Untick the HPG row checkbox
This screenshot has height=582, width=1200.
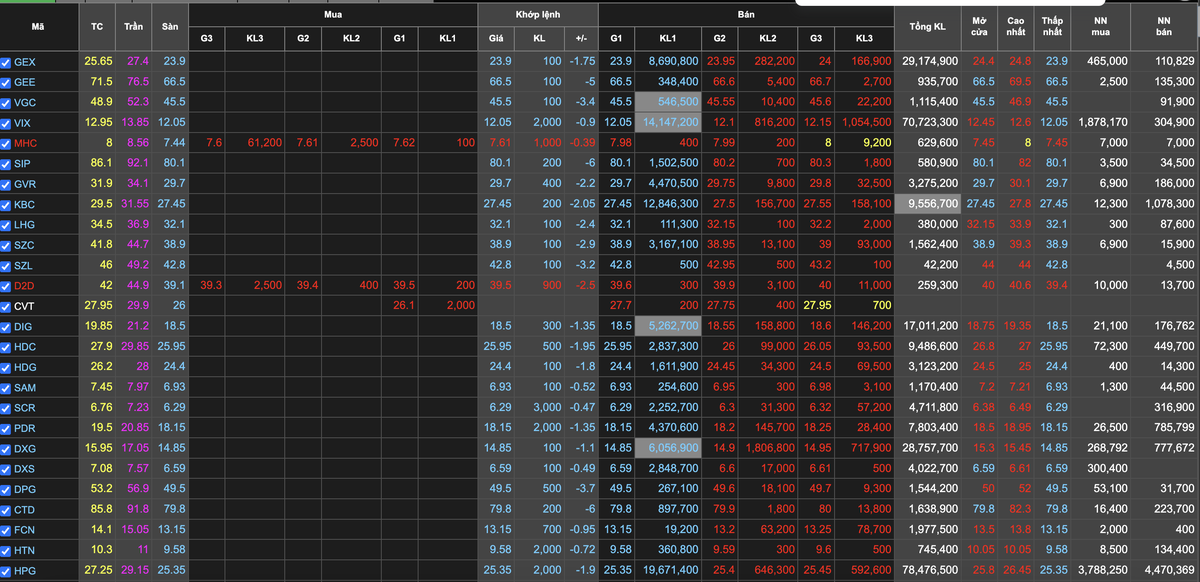7,571
